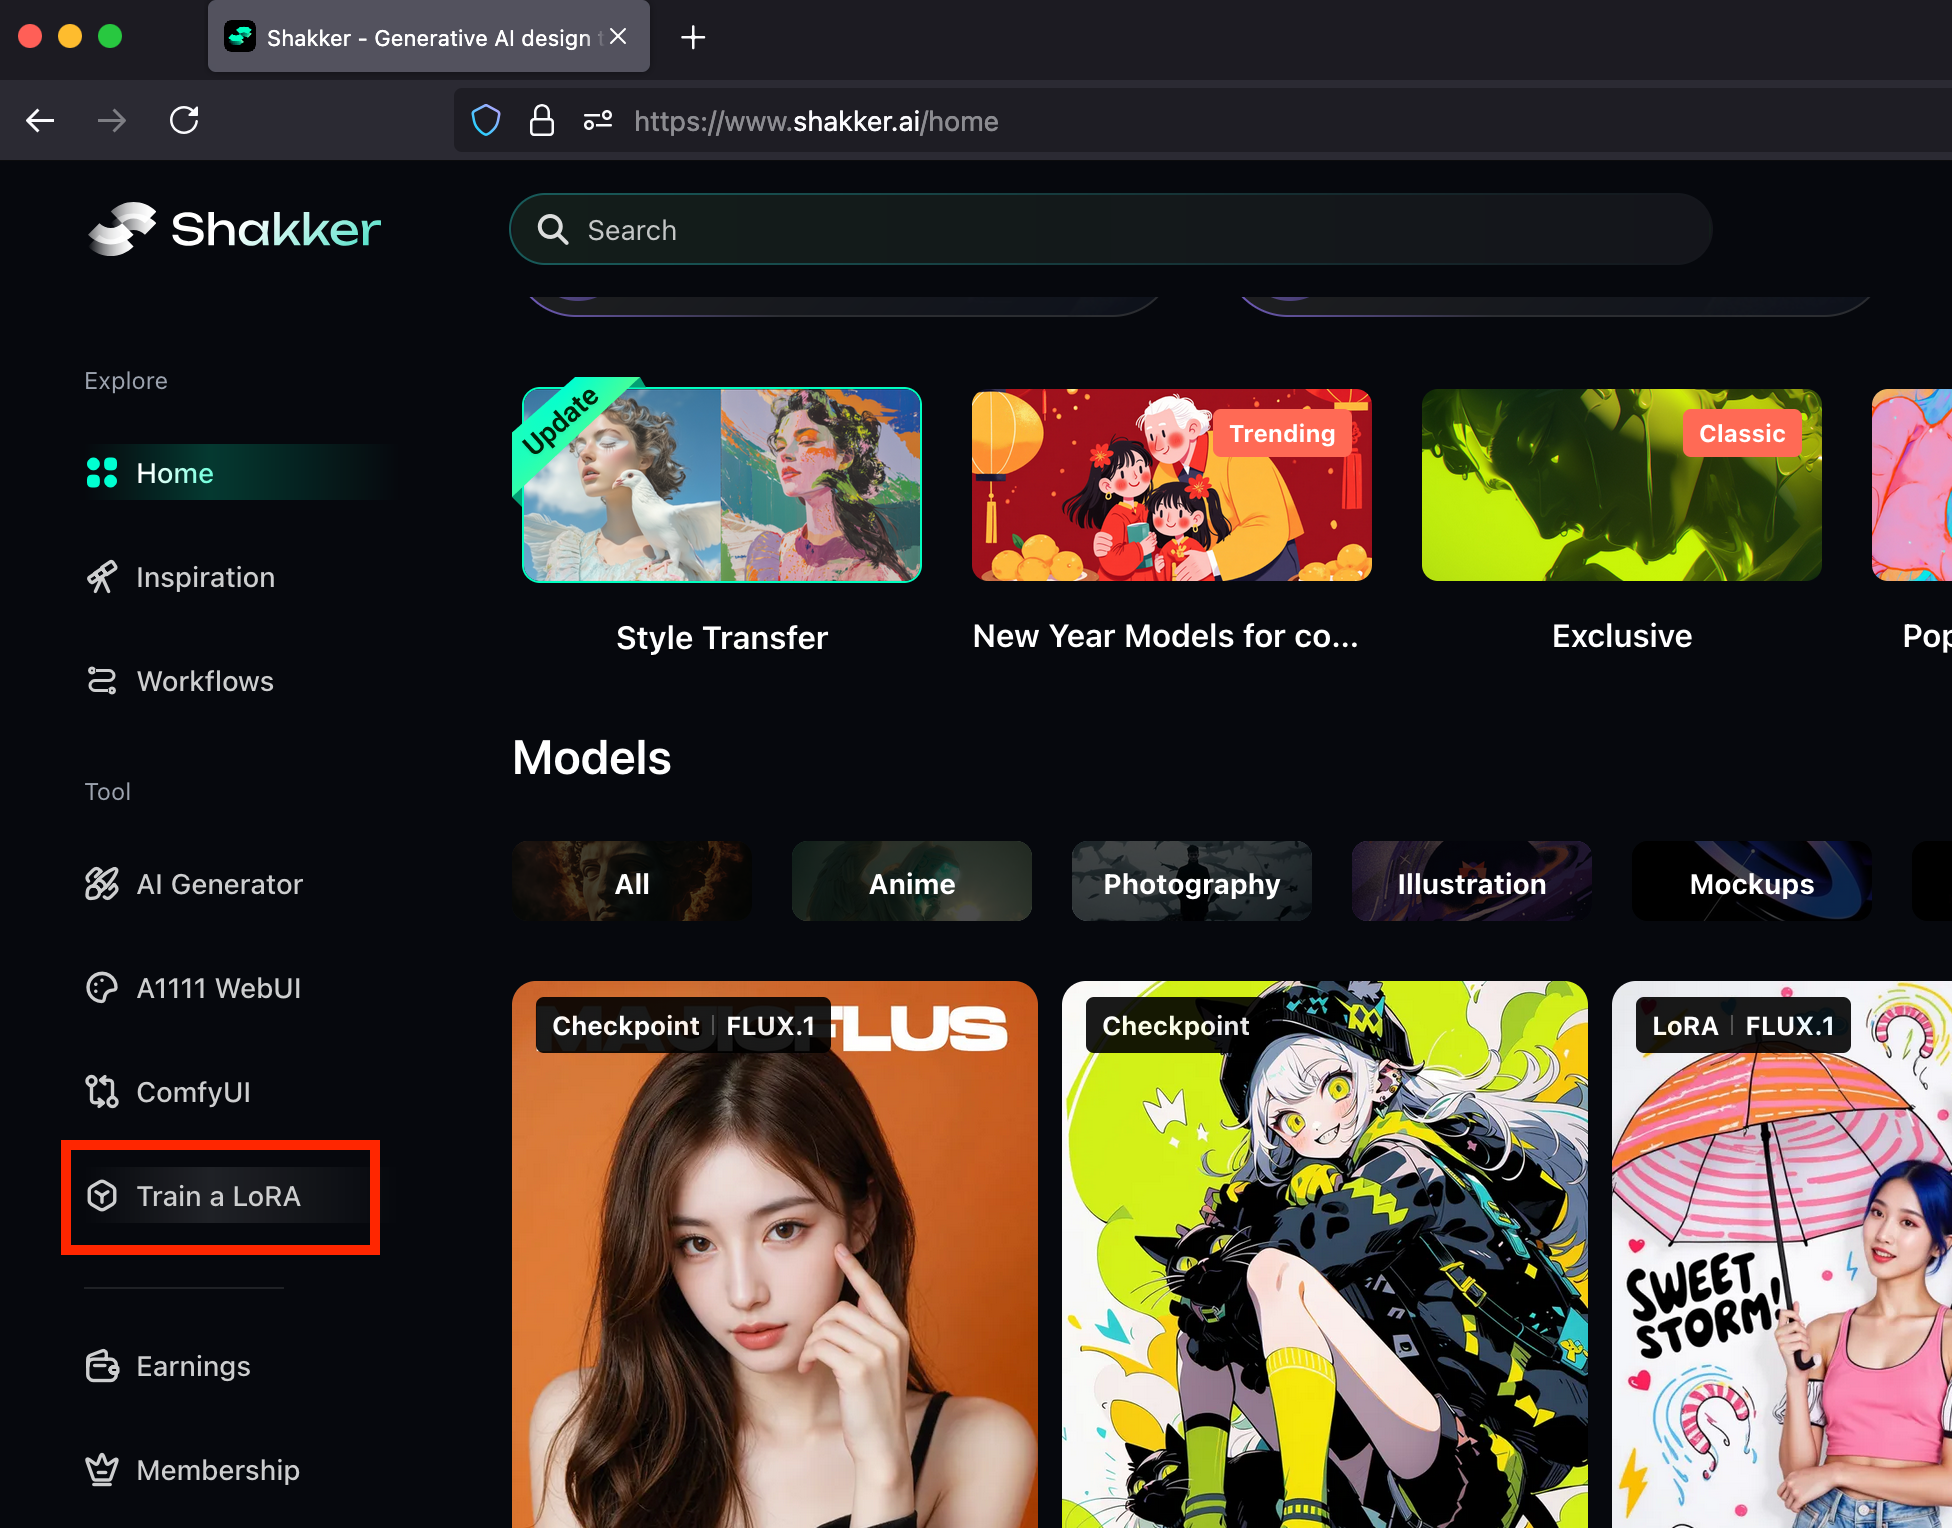Click the AI Generator icon
The image size is (1952, 1528).
pos(102,884)
